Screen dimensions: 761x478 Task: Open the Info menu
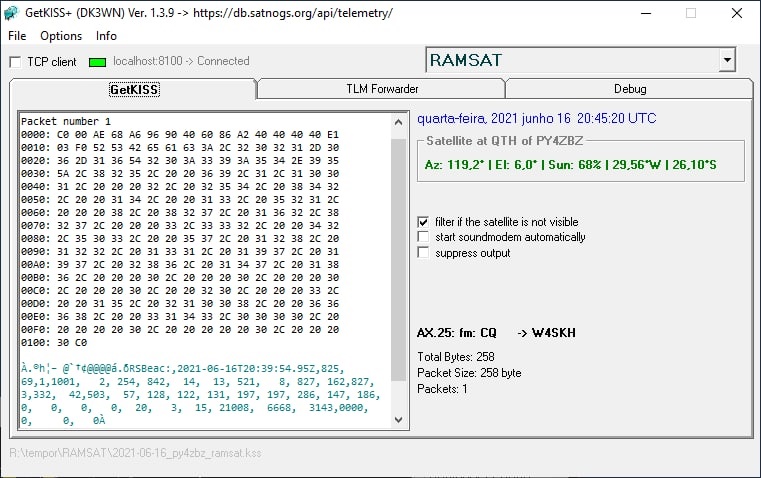click(x=106, y=36)
